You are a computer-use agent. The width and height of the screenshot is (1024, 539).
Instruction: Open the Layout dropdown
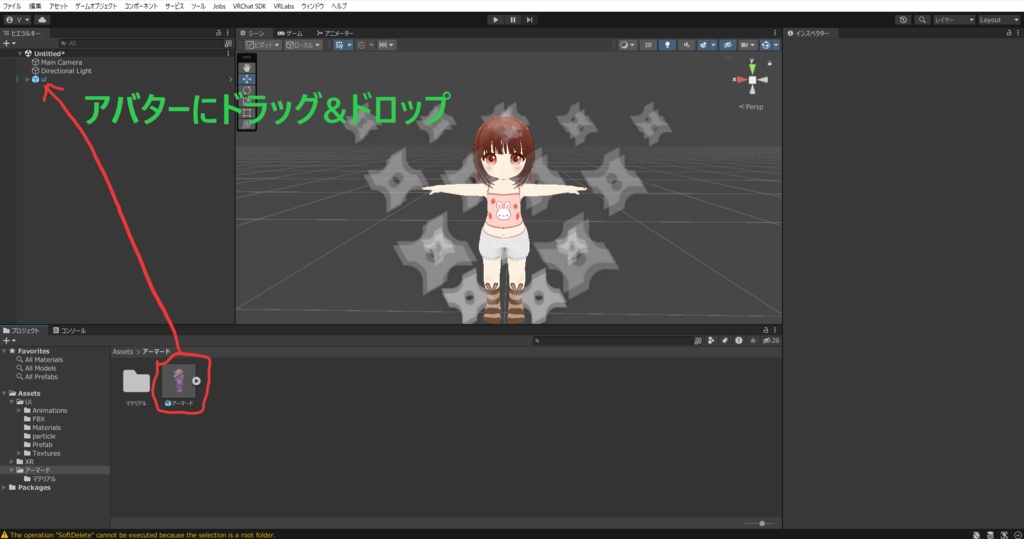999,20
